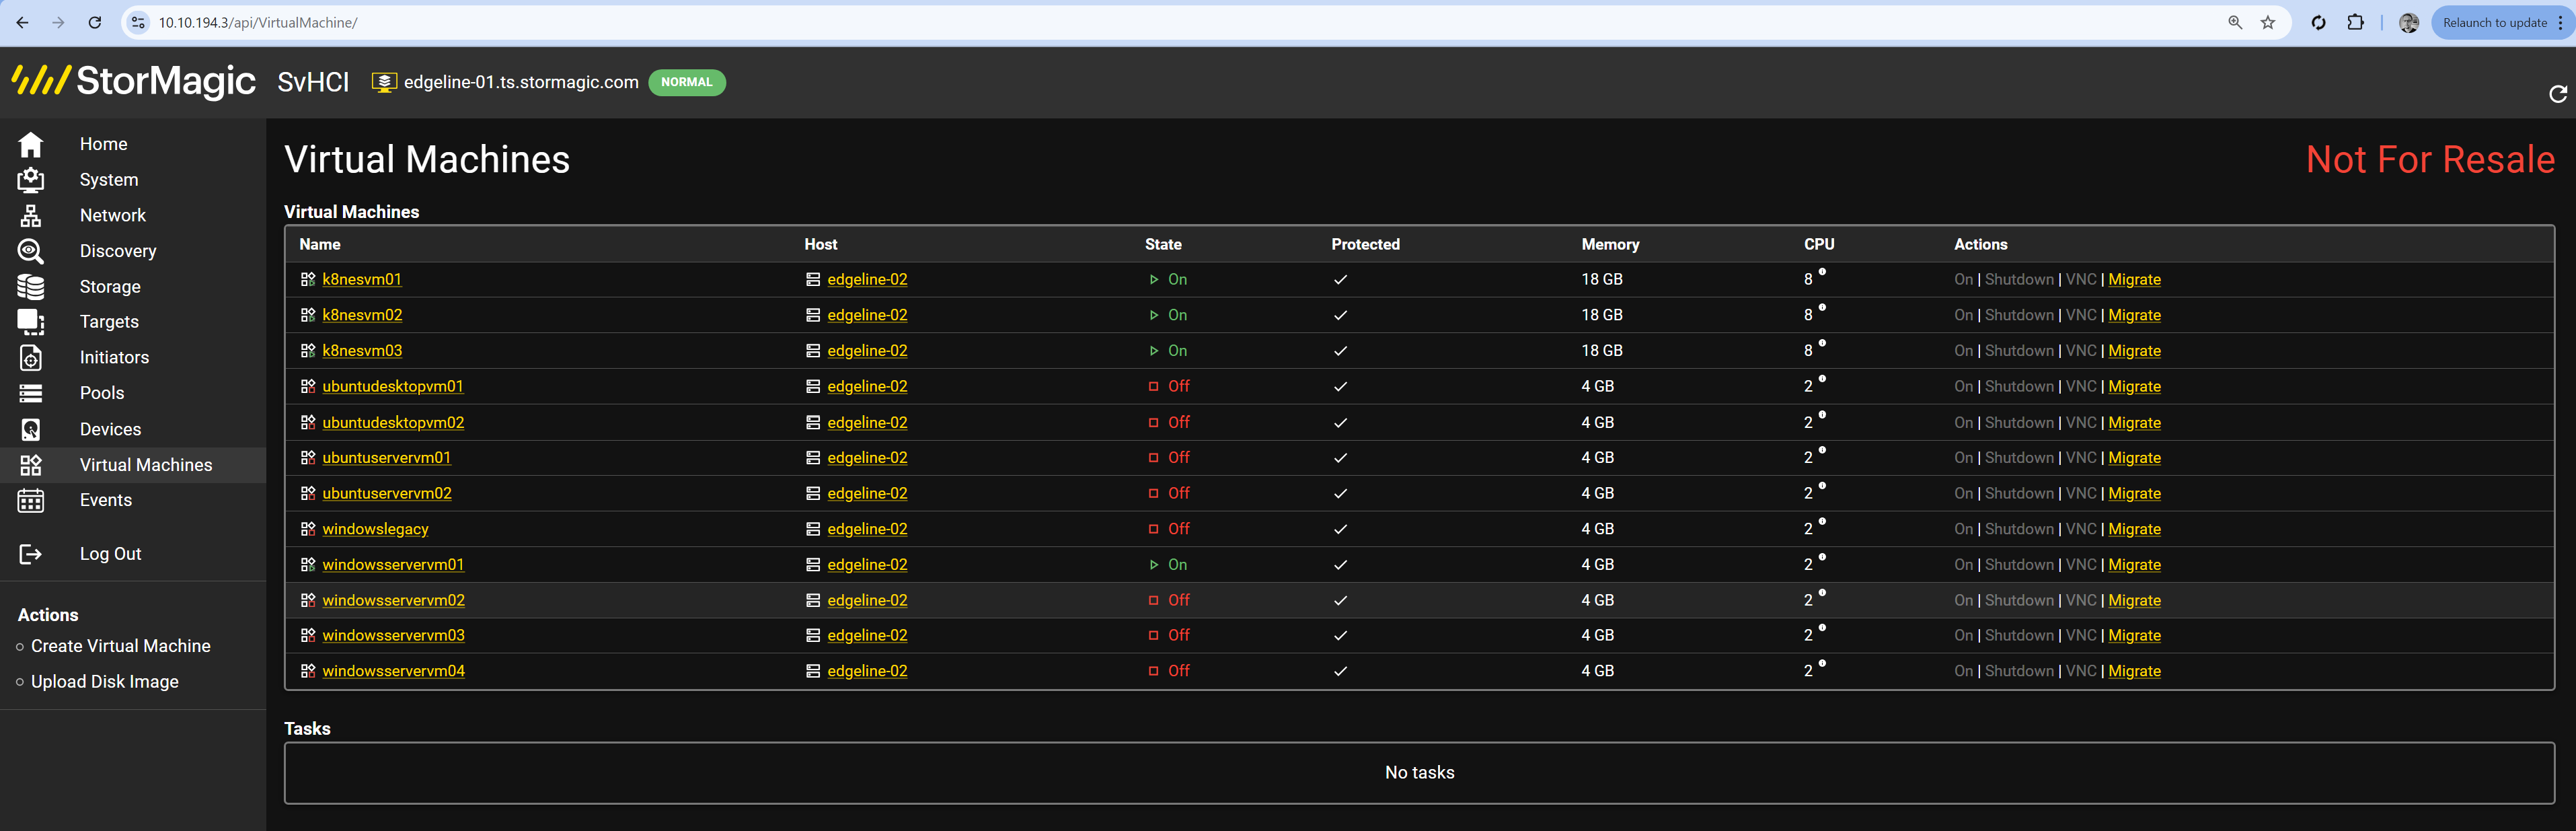Open the ubuntuservervm02 link
The image size is (2576, 831).
(x=387, y=493)
